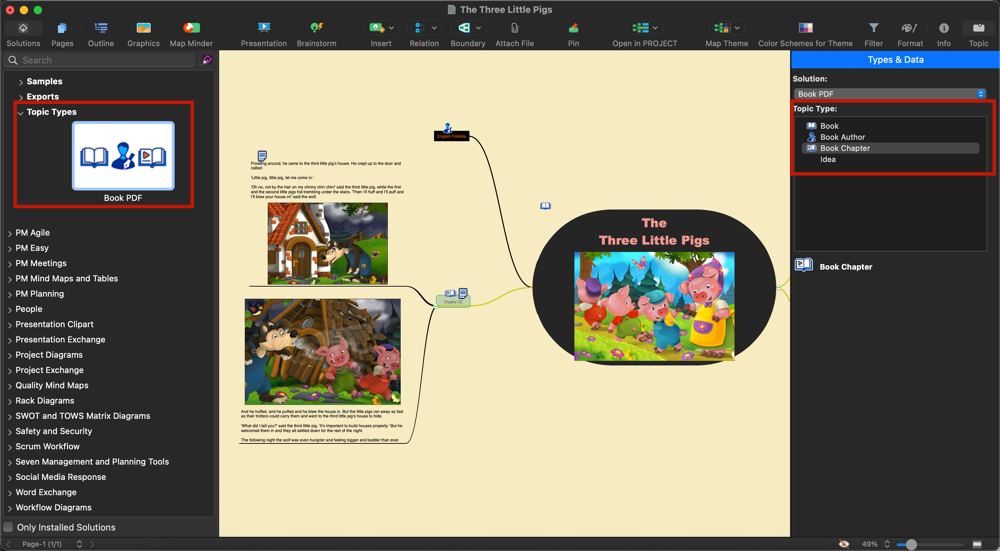Click the Insert topic icon
Image resolution: width=1000 pixels, height=551 pixels.
(376, 28)
